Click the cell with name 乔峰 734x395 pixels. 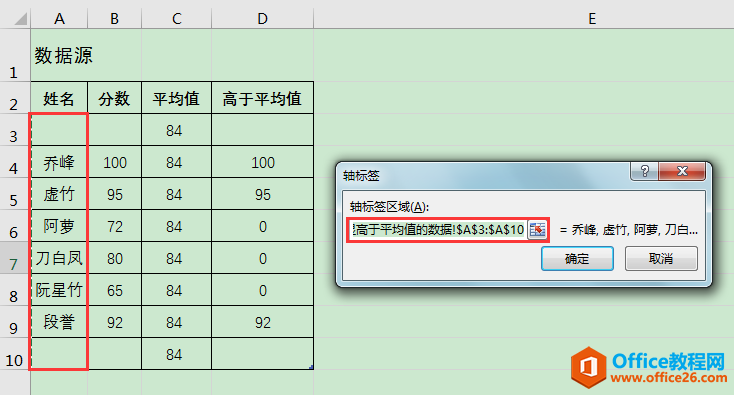(59, 162)
